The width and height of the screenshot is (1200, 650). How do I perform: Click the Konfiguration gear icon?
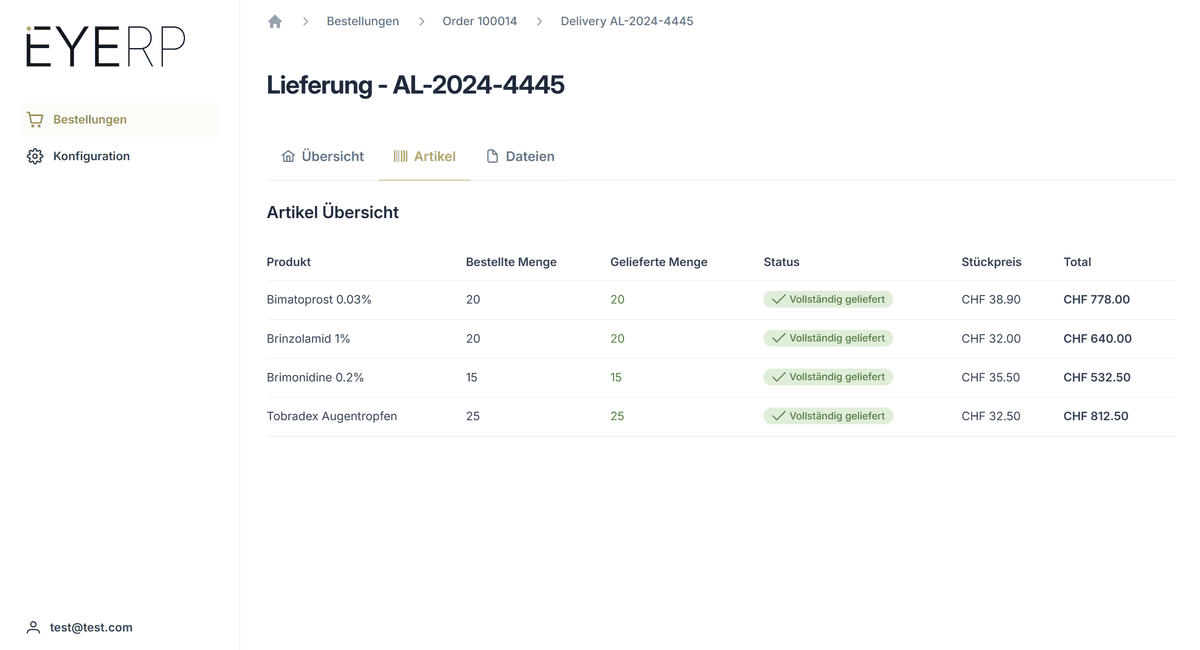(35, 157)
